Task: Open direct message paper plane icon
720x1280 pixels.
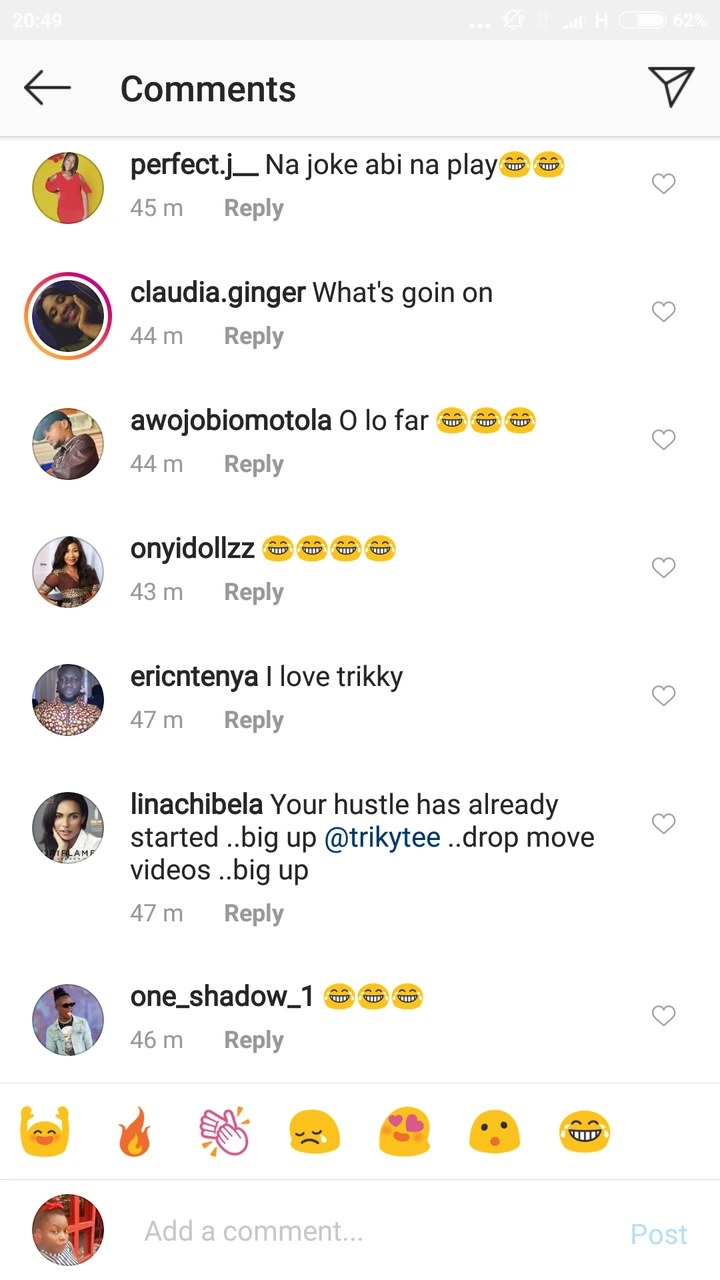Action: pos(670,87)
